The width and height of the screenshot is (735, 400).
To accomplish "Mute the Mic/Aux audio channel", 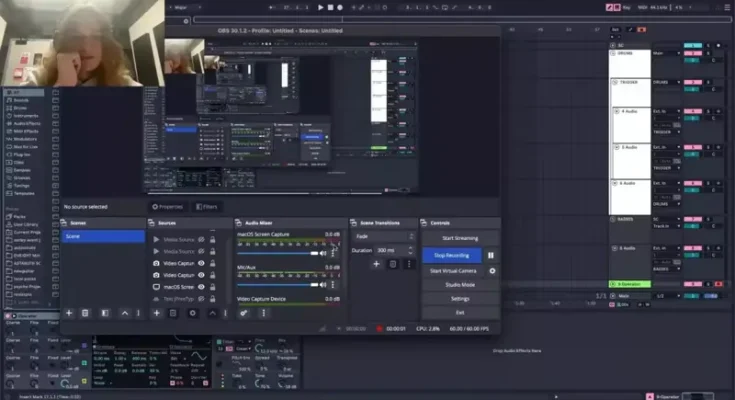I will tap(324, 283).
